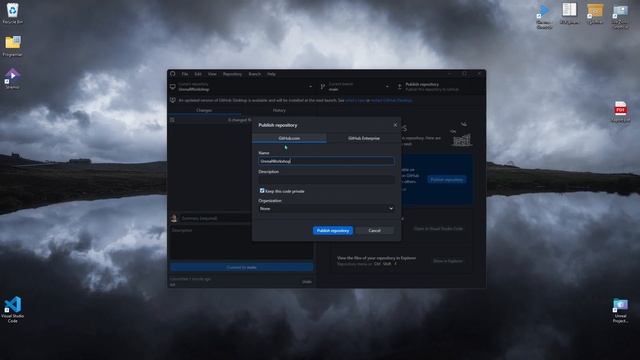Open the Unreal Project desktop shortcut

pos(620,310)
